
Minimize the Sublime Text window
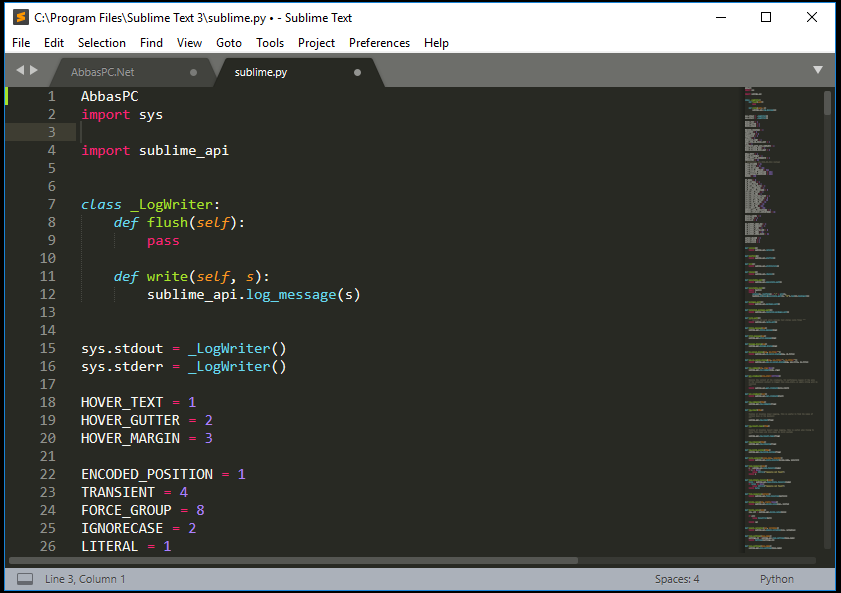click(x=721, y=17)
